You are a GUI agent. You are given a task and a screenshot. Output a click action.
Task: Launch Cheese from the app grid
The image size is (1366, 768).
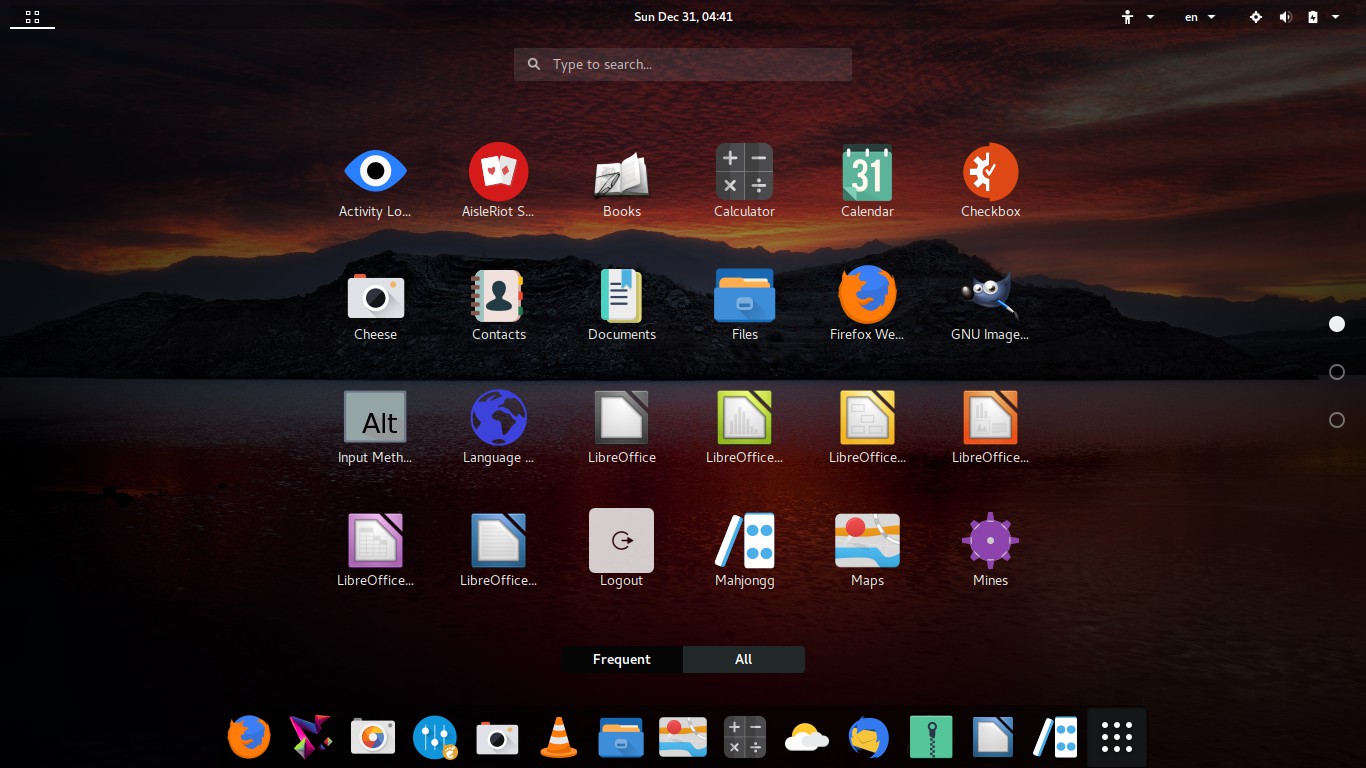pyautogui.click(x=375, y=296)
